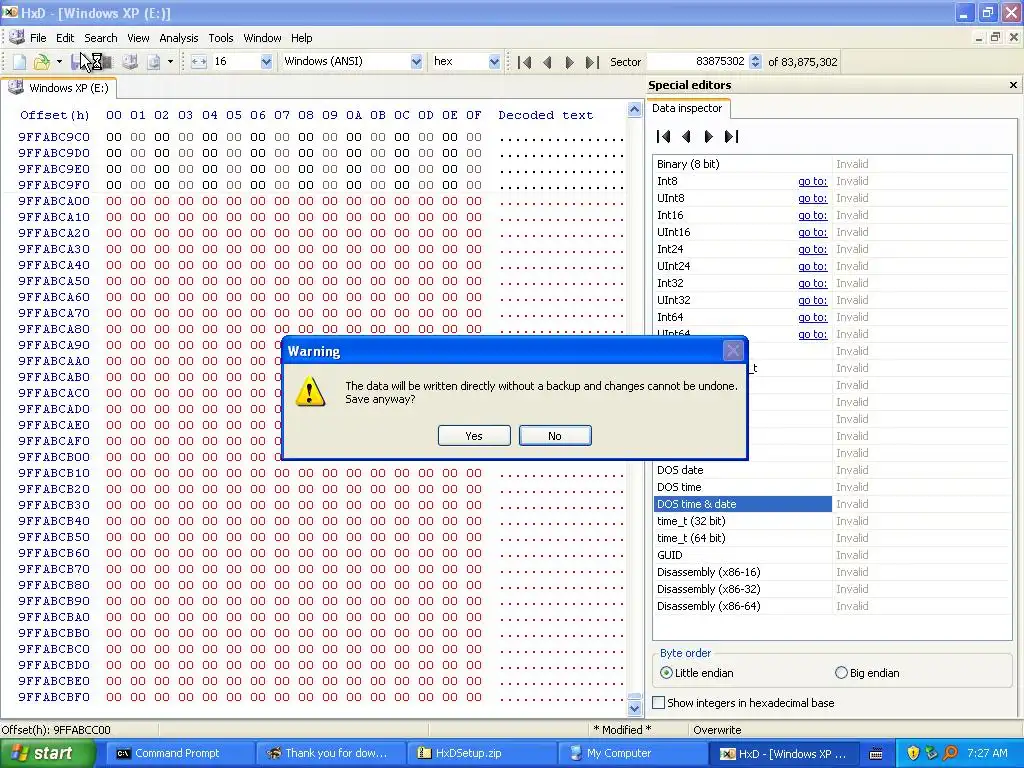Data inspector: step to next byte icon
Image resolution: width=1024 pixels, height=768 pixels.
click(x=709, y=136)
